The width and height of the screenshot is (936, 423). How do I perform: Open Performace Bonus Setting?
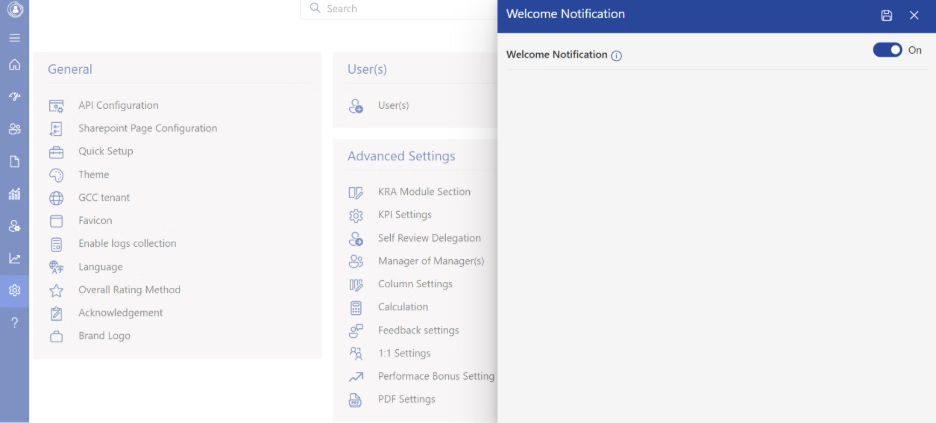coord(436,376)
